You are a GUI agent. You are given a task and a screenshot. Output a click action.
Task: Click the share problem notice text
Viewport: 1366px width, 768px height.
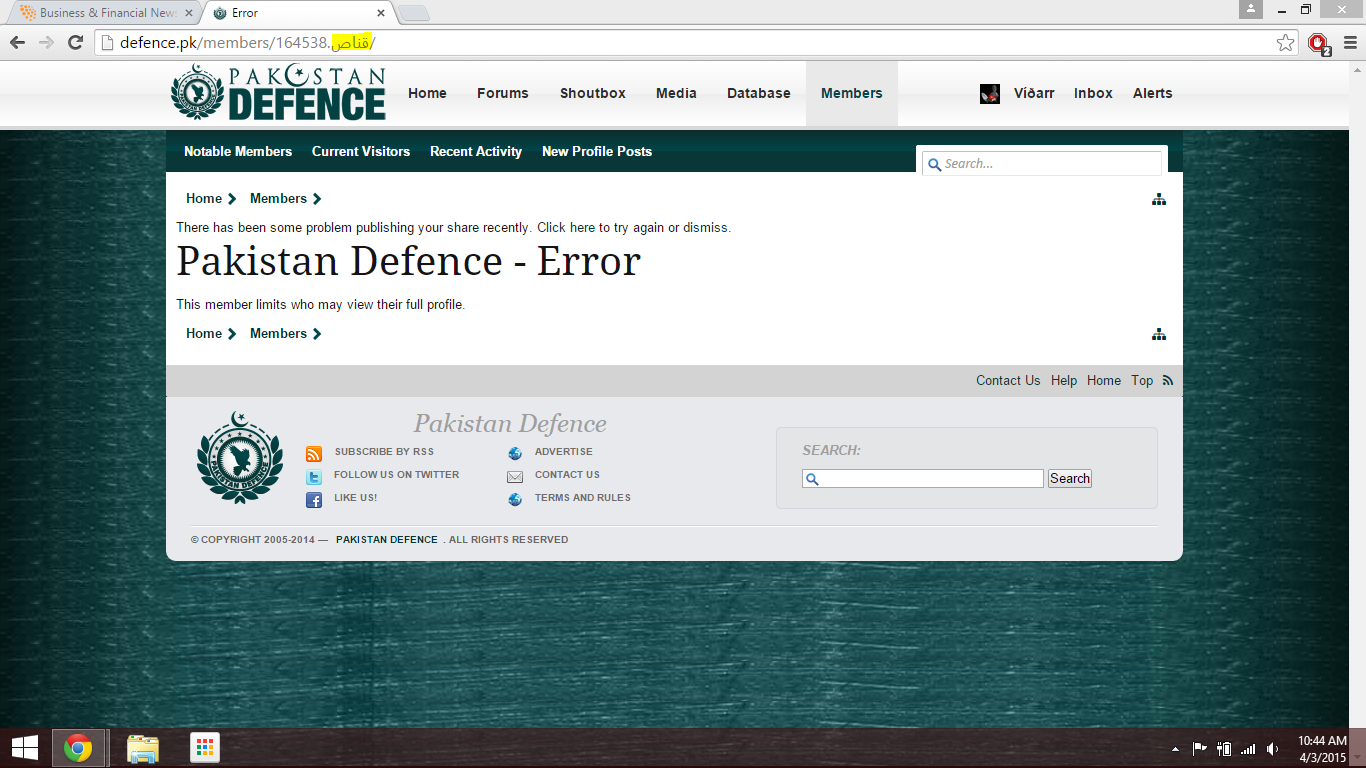point(453,228)
